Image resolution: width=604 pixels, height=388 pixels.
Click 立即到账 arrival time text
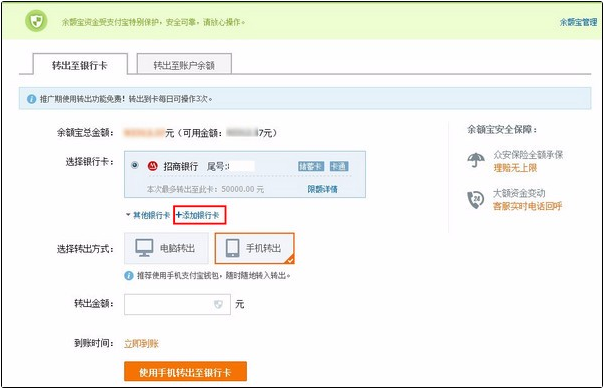pos(141,344)
